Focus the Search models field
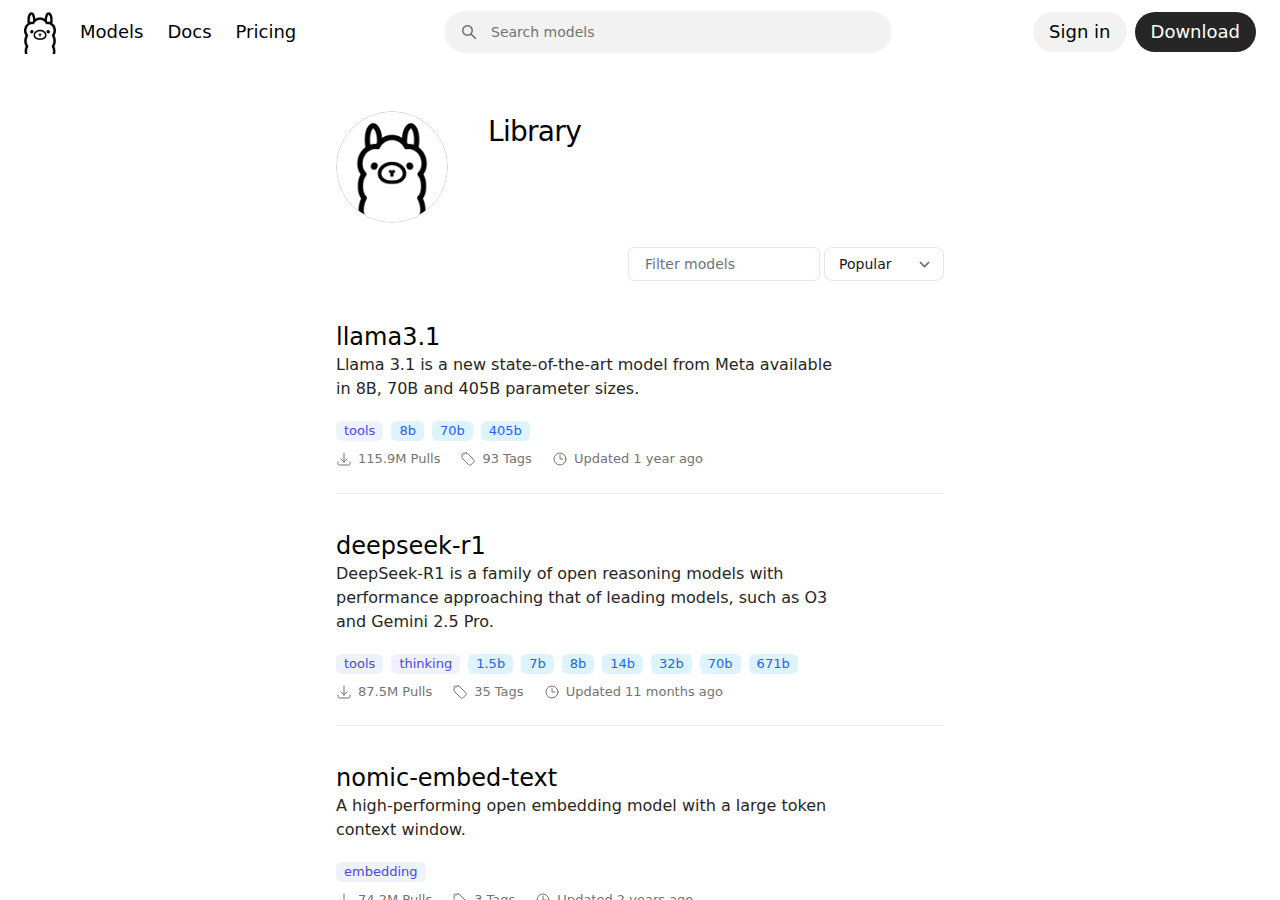Viewport: 1280px width, 900px height. click(668, 32)
